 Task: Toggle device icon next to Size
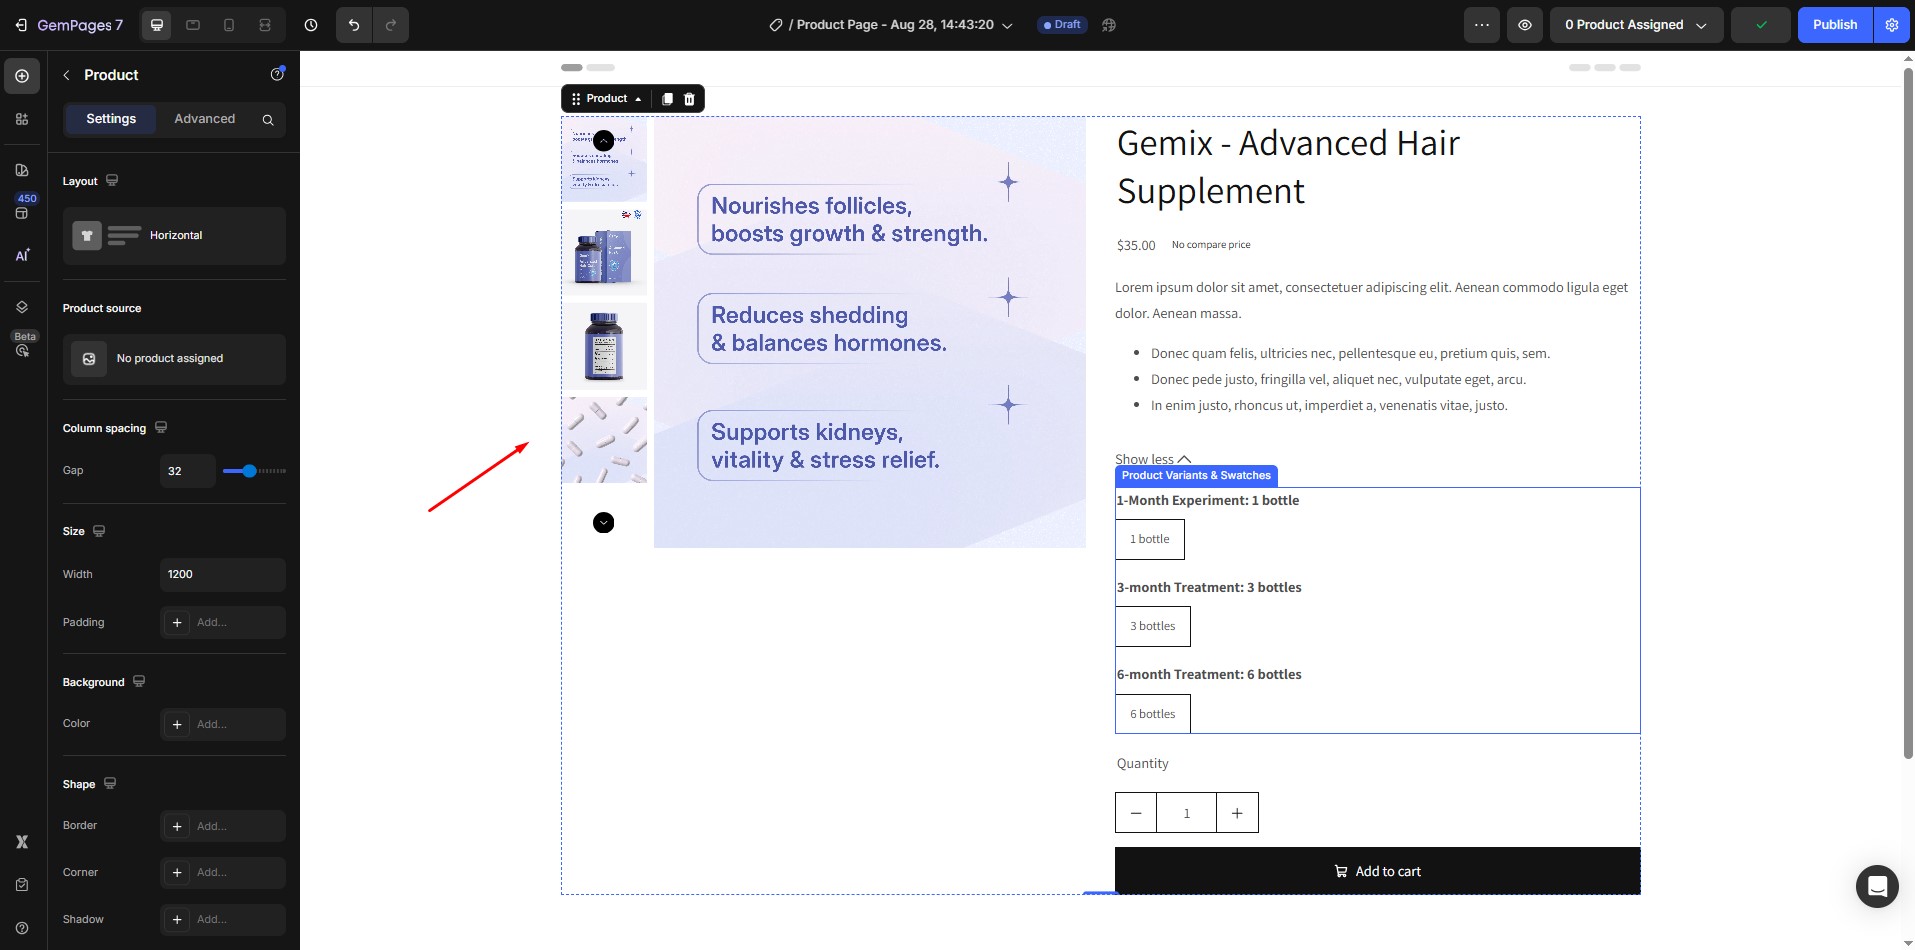99,531
